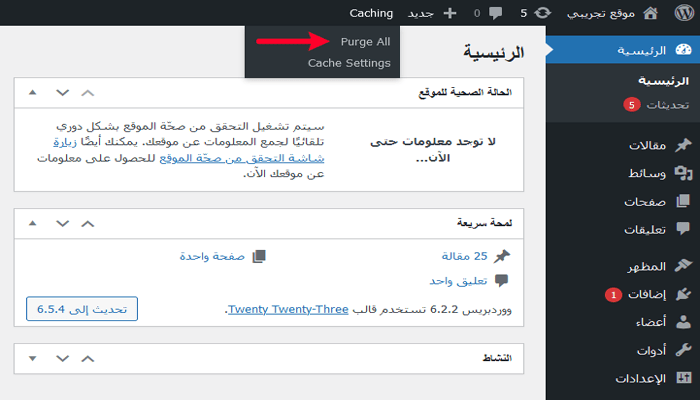700x400 pixels.
Task: Open Cache Settings in Caching menu
Action: (x=349, y=63)
